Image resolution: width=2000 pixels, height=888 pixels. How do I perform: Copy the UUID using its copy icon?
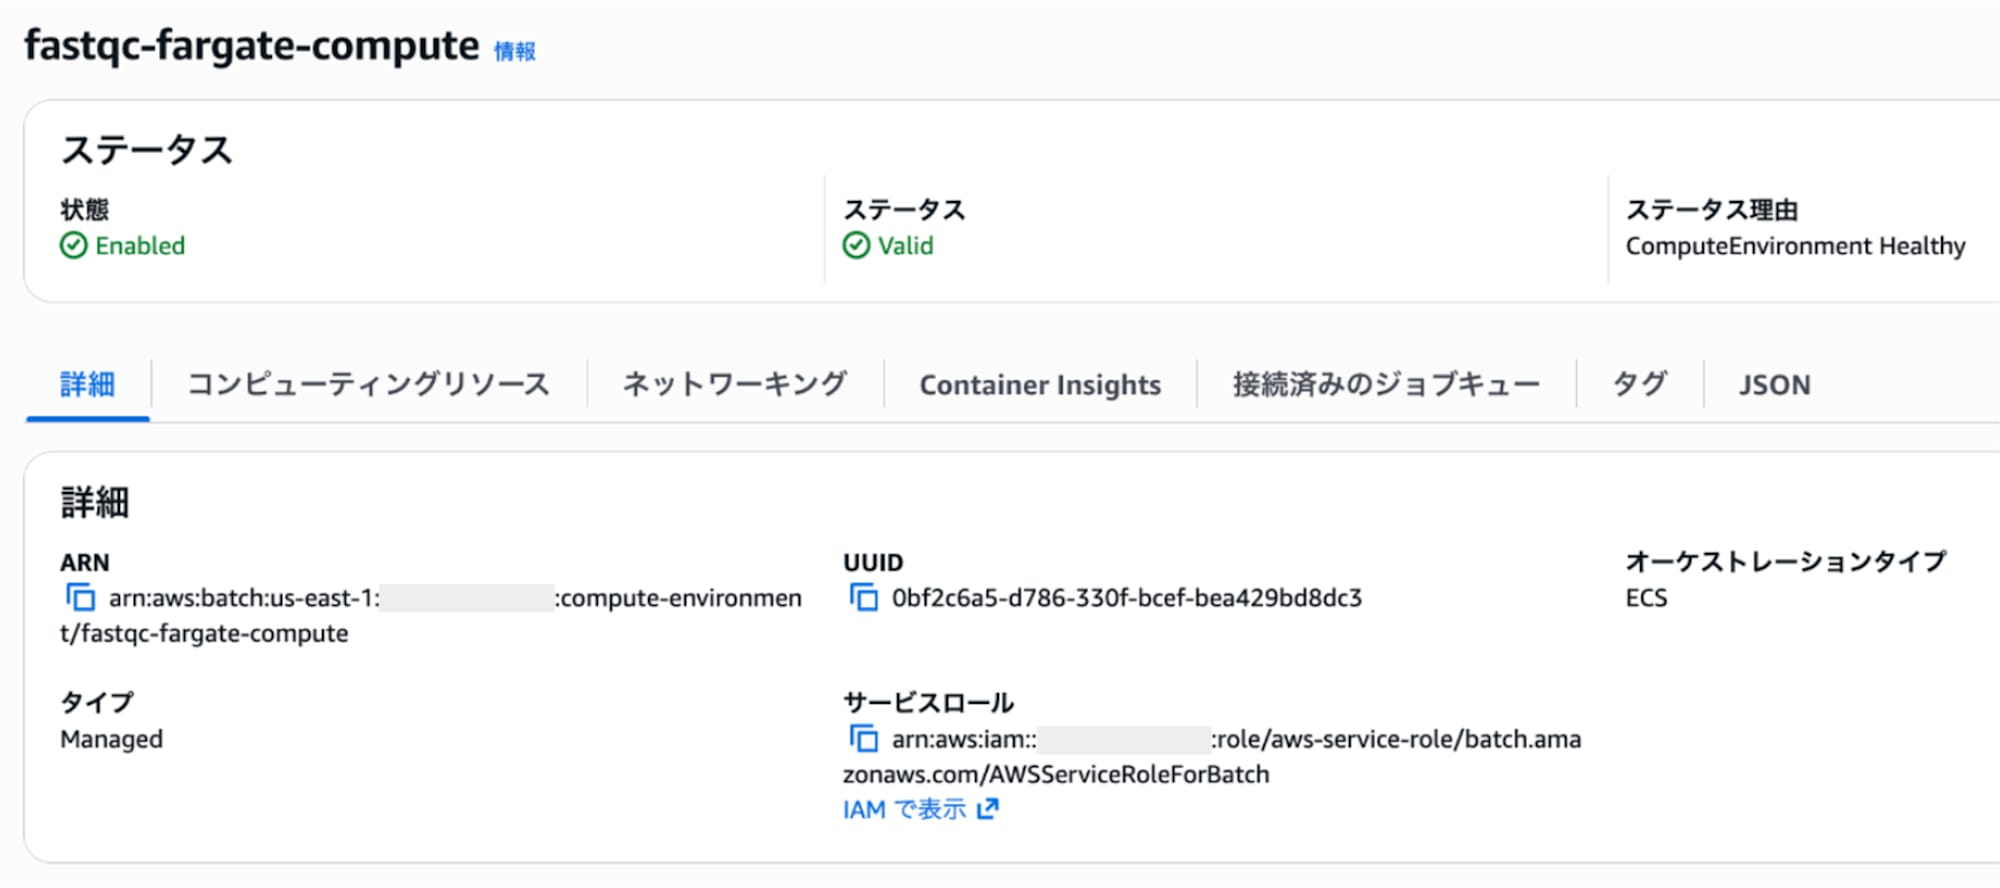point(863,597)
